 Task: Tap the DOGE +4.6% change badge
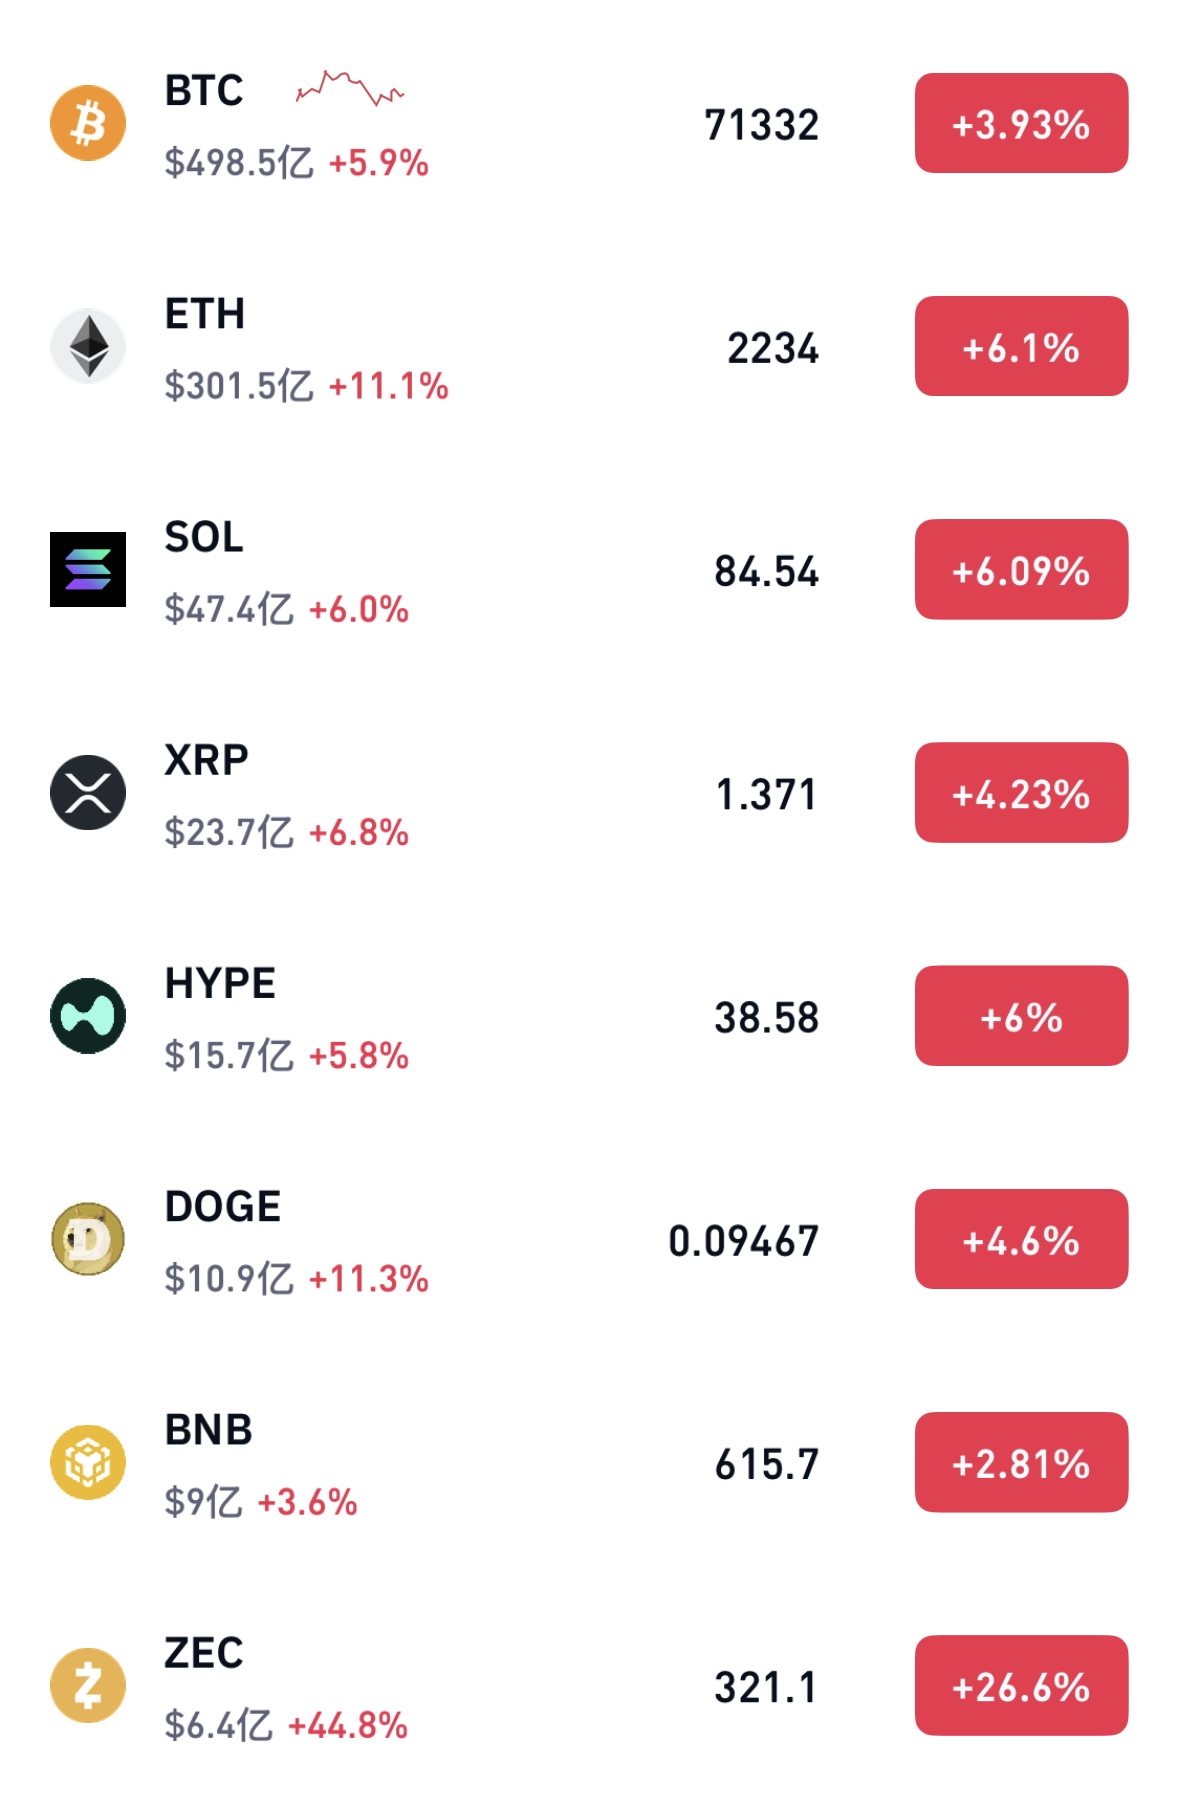[x=1021, y=1239]
